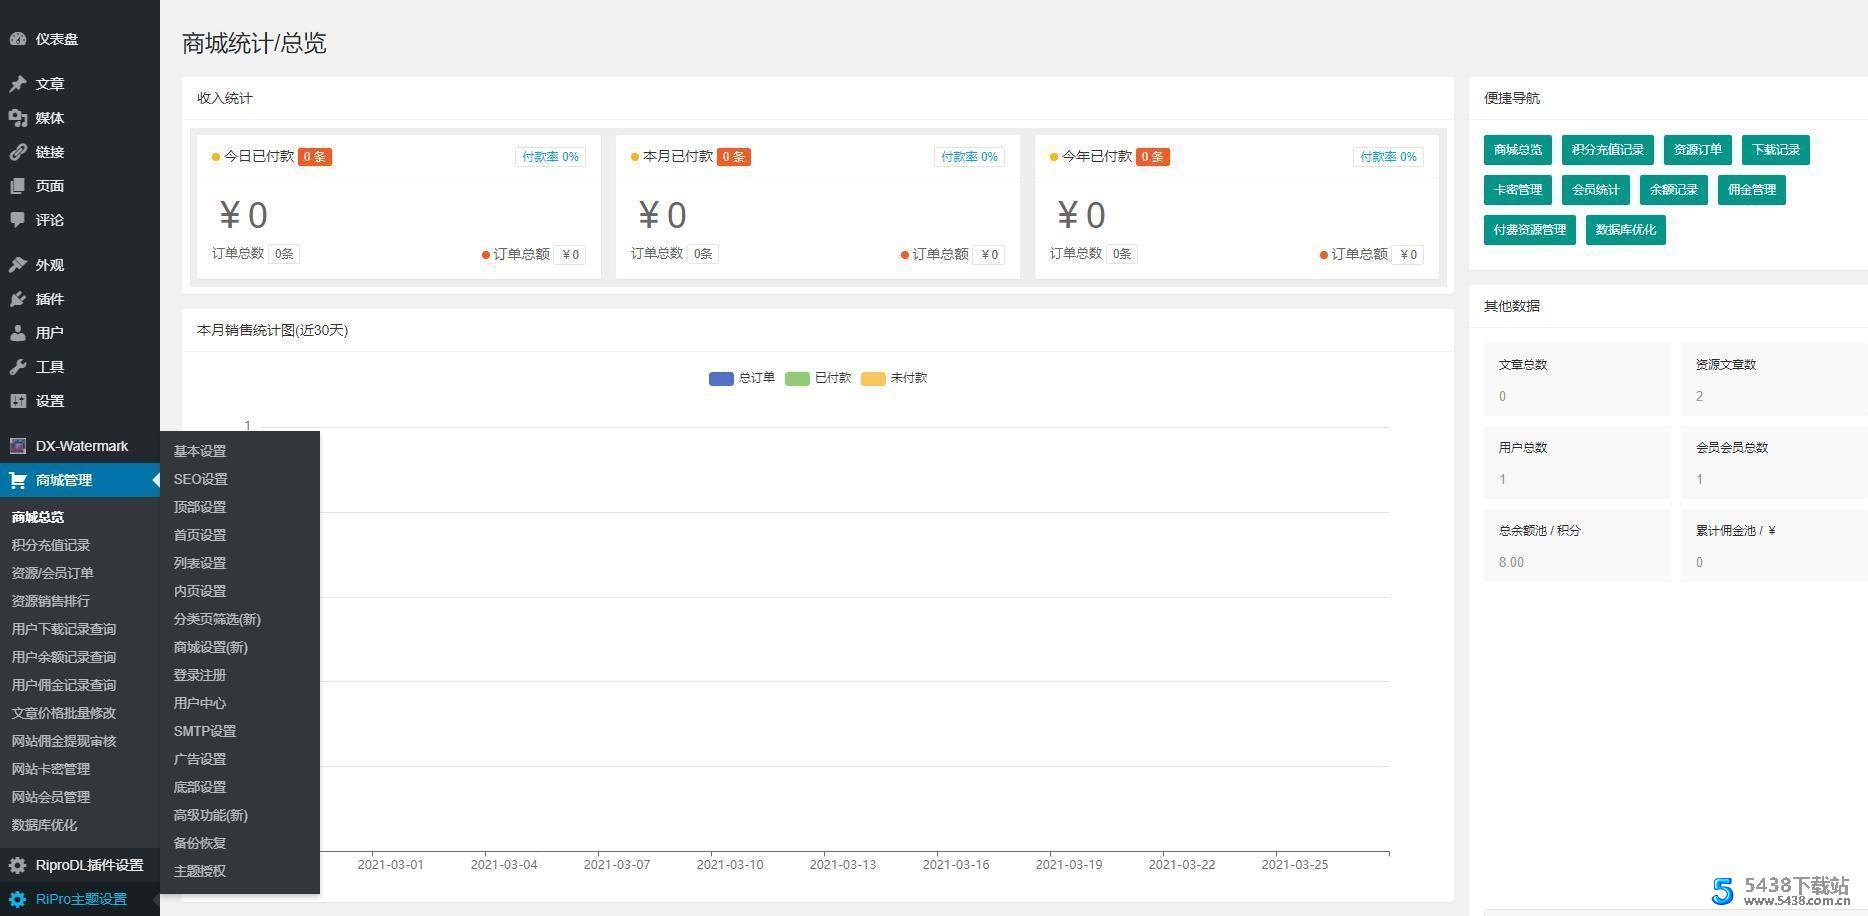Open the 卡密管理 quick nav button
1868x916 pixels.
1517,190
